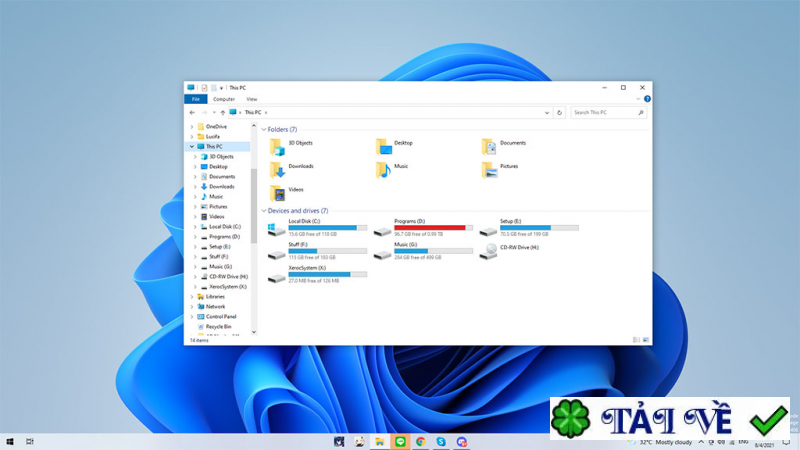Open Skype from the taskbar
This screenshot has height=450, width=800.
pos(441,441)
